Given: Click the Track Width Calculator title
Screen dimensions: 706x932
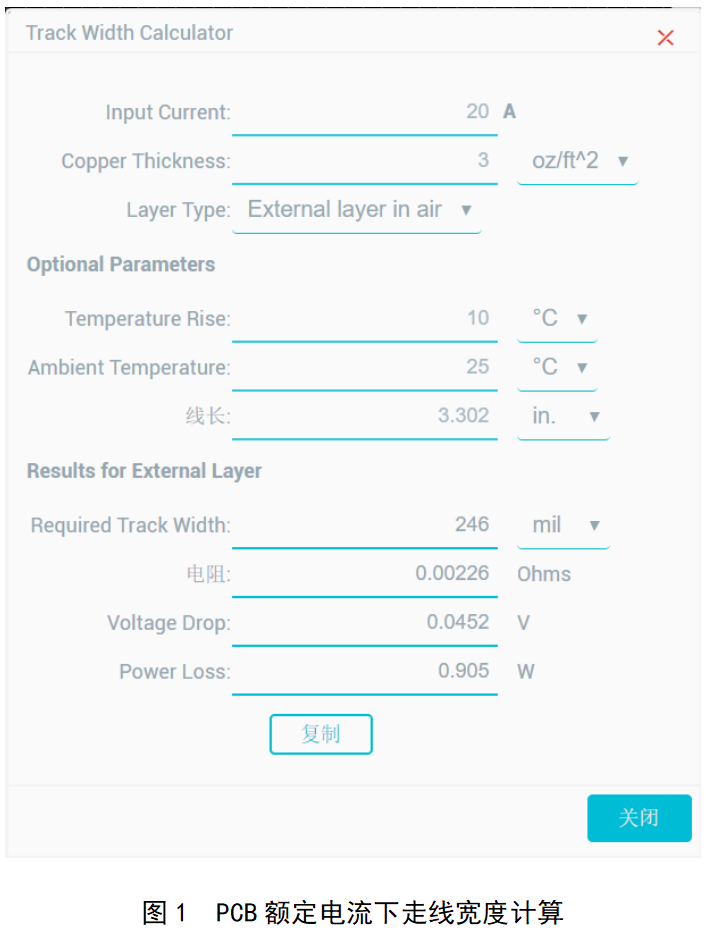Looking at the screenshot, I should pyautogui.click(x=129, y=33).
